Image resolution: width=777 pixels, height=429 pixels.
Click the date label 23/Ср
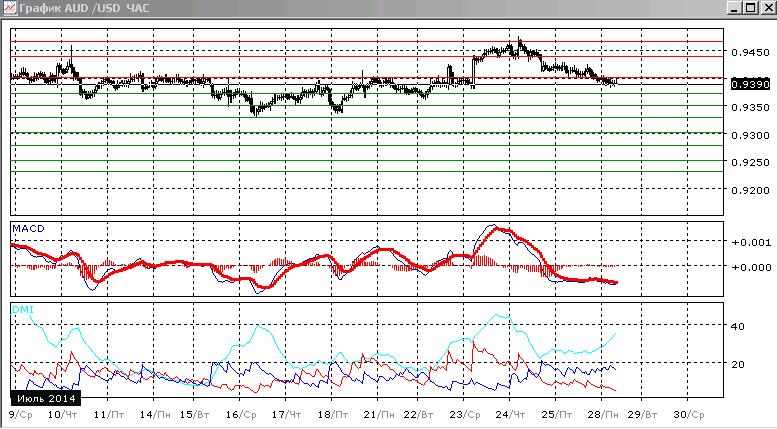pyautogui.click(x=465, y=415)
